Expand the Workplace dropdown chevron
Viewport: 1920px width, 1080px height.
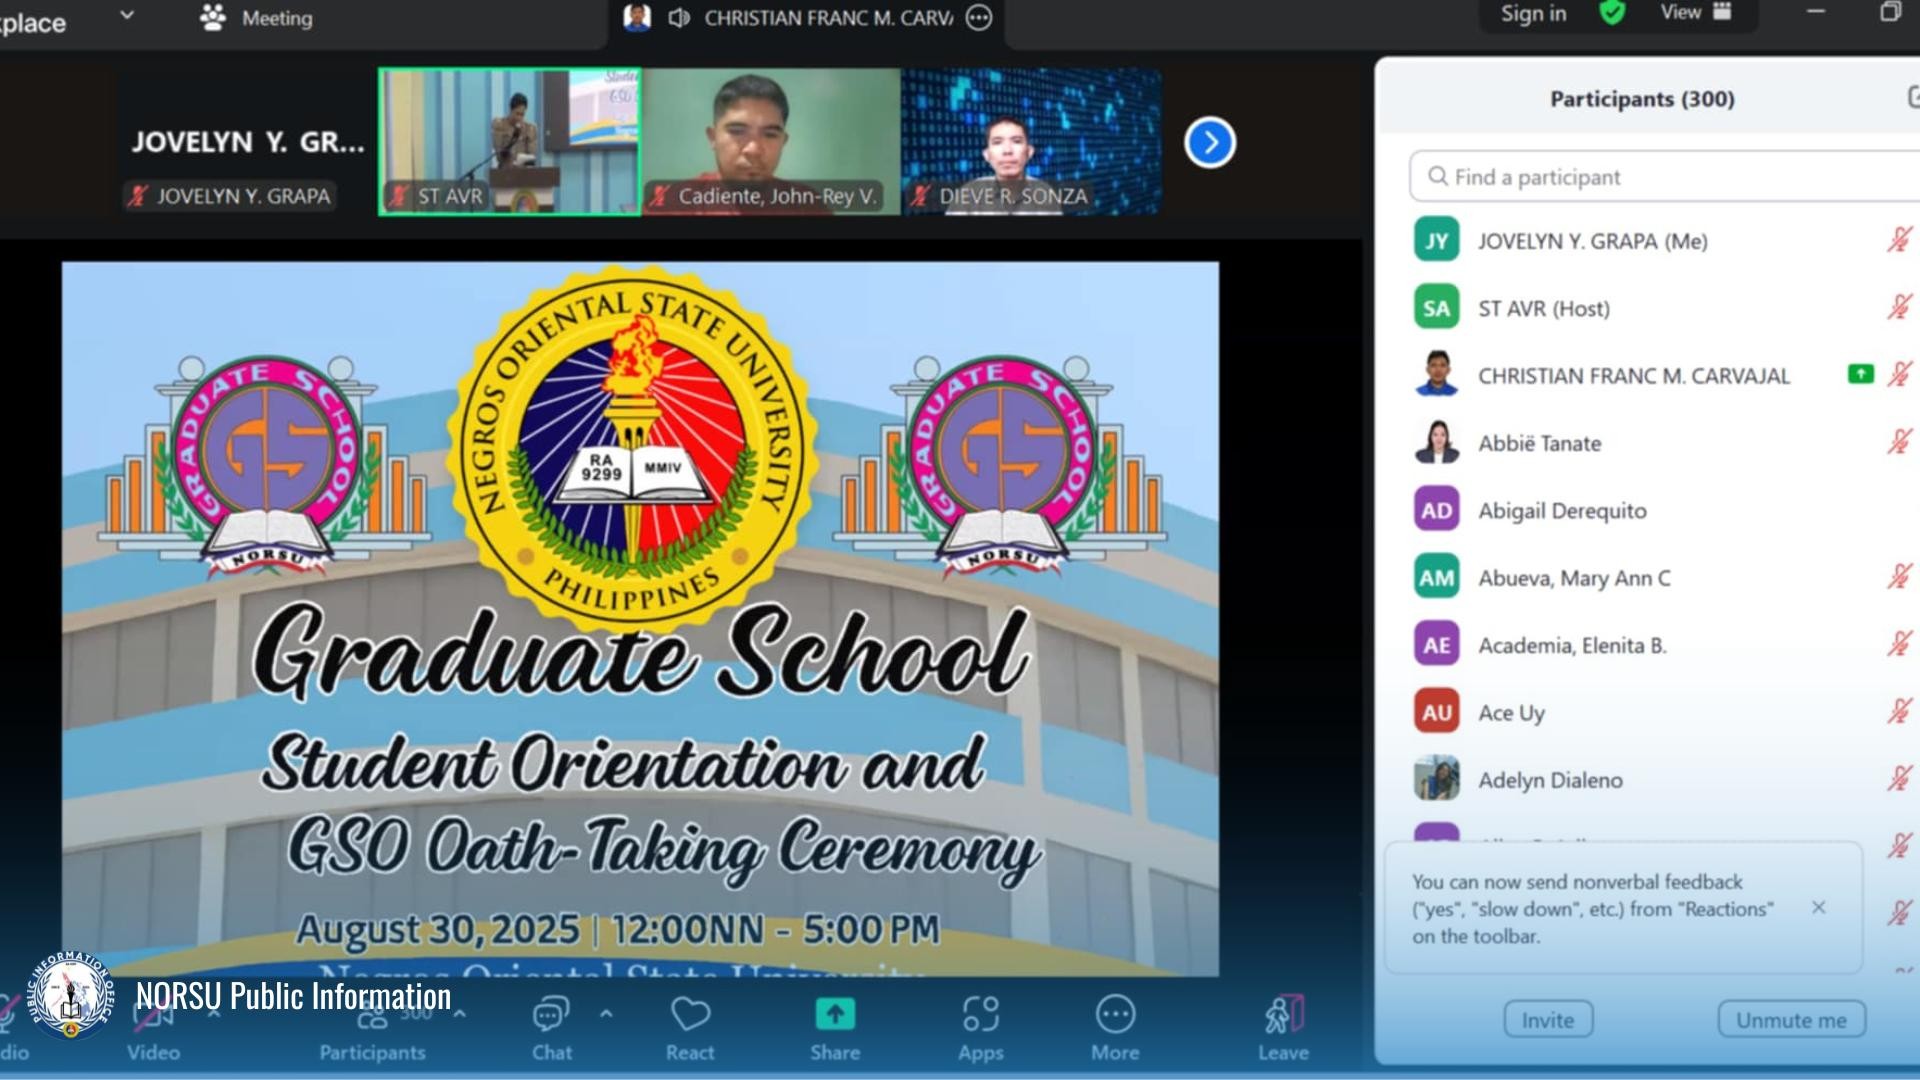[127, 15]
